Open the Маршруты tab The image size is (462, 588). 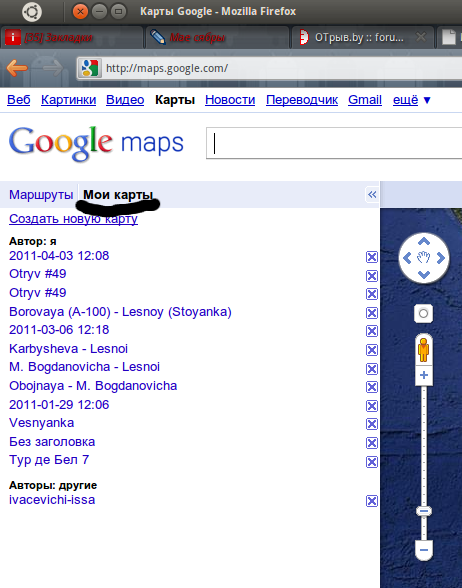click(41, 195)
